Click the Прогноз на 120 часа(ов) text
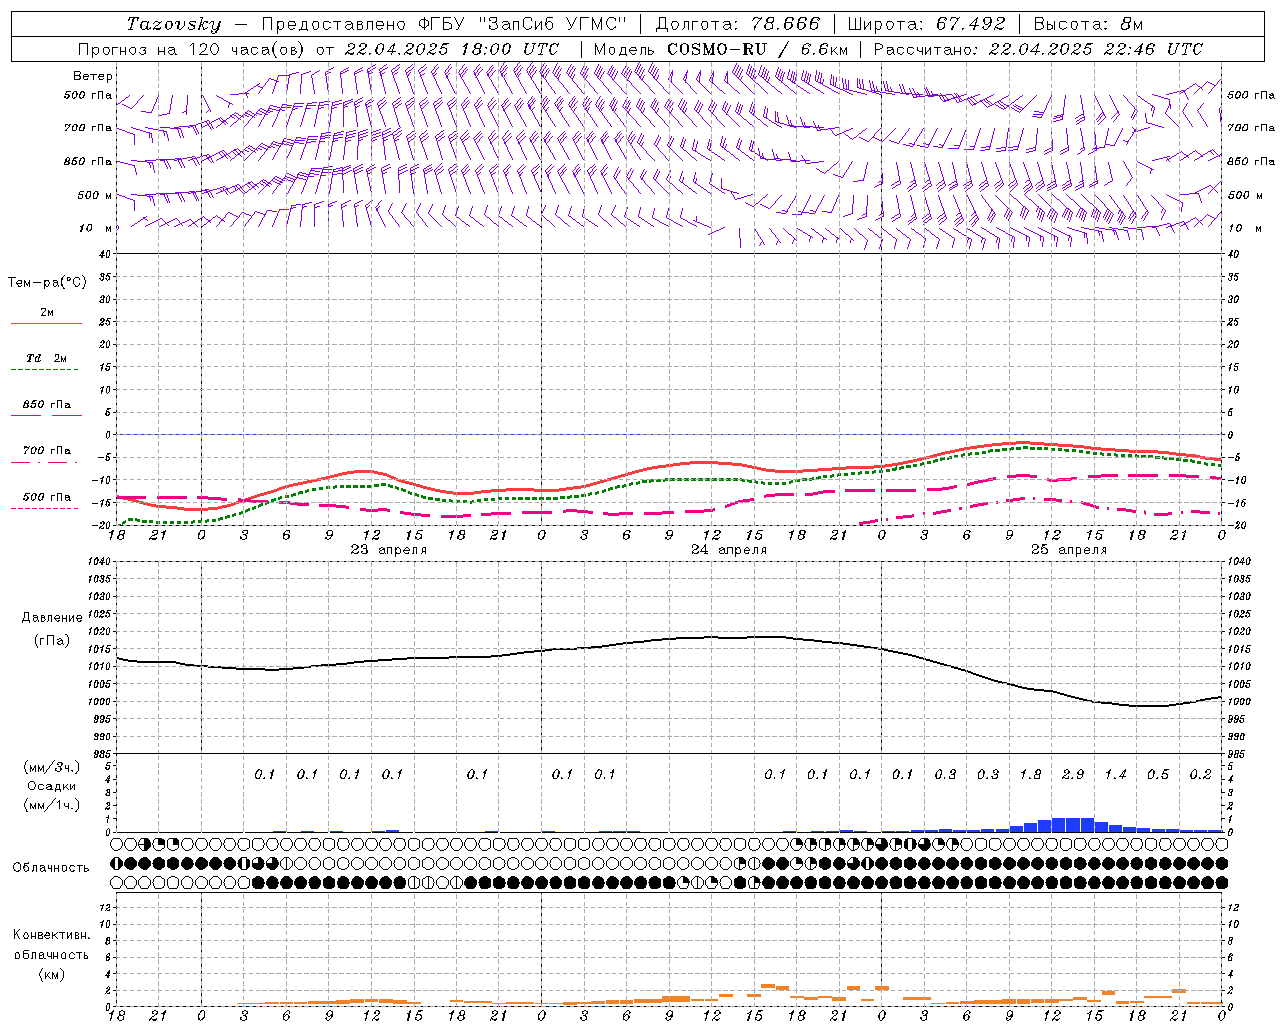Screen dimensions: 1280x1024 coord(192,49)
